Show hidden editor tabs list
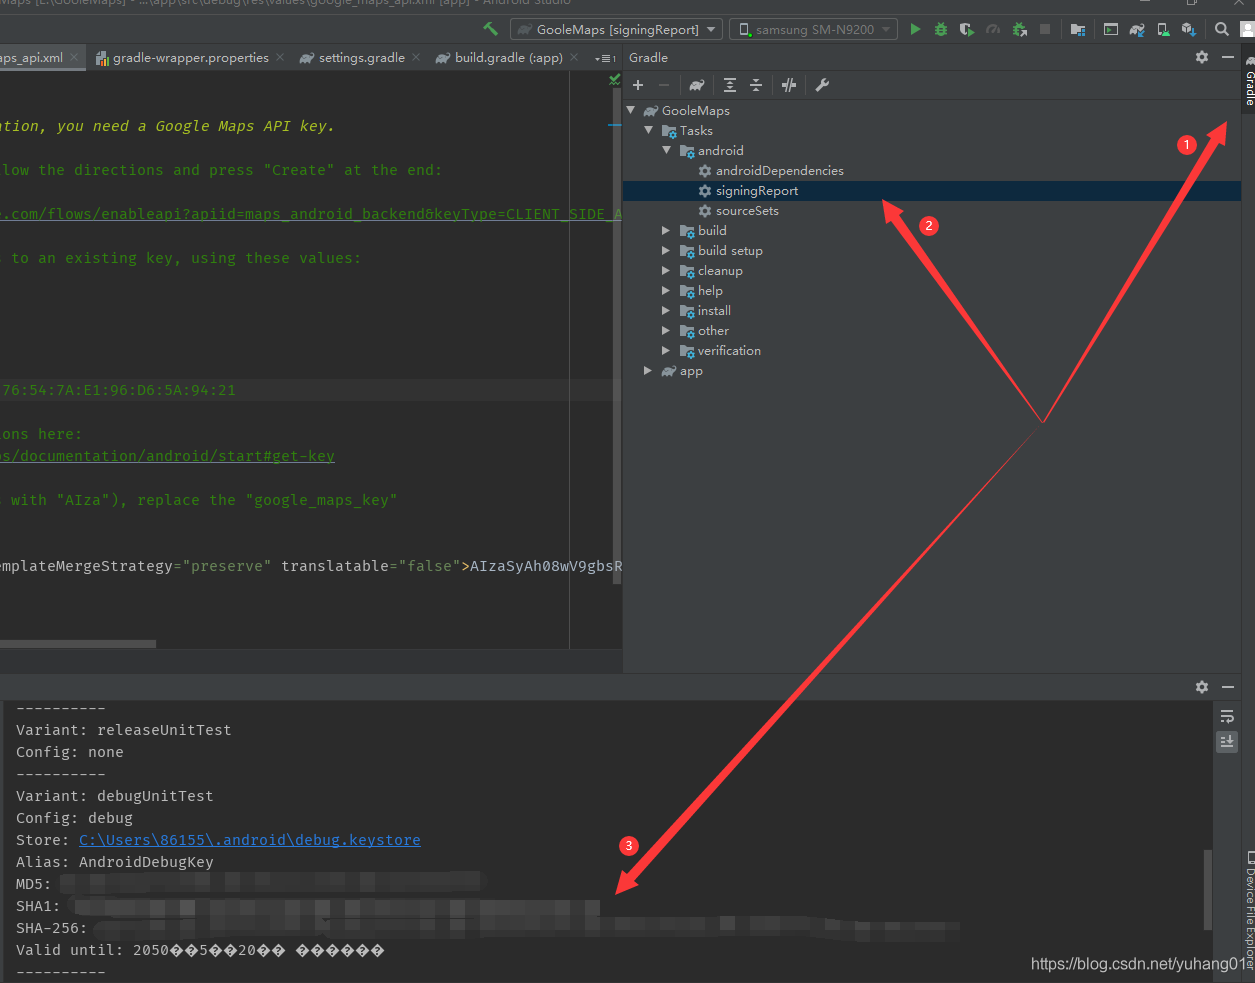This screenshot has height=983, width=1255. coord(605,58)
